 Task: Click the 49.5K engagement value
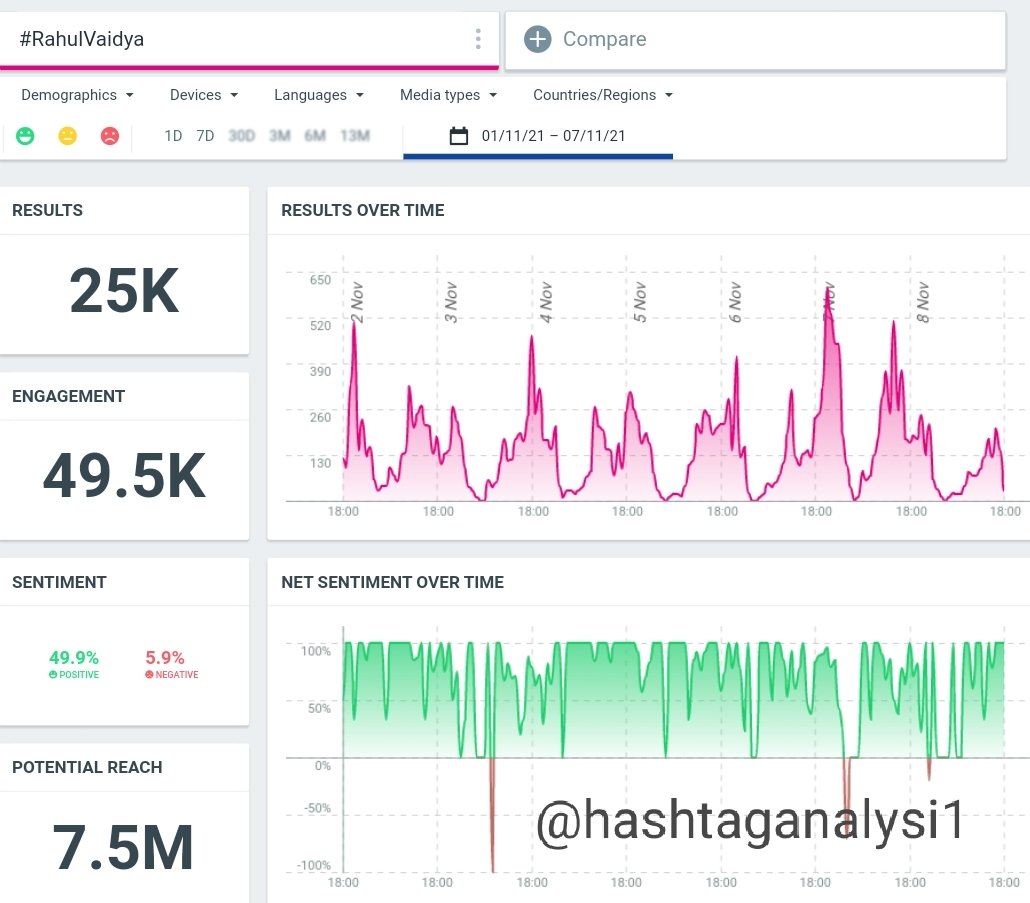click(x=124, y=475)
